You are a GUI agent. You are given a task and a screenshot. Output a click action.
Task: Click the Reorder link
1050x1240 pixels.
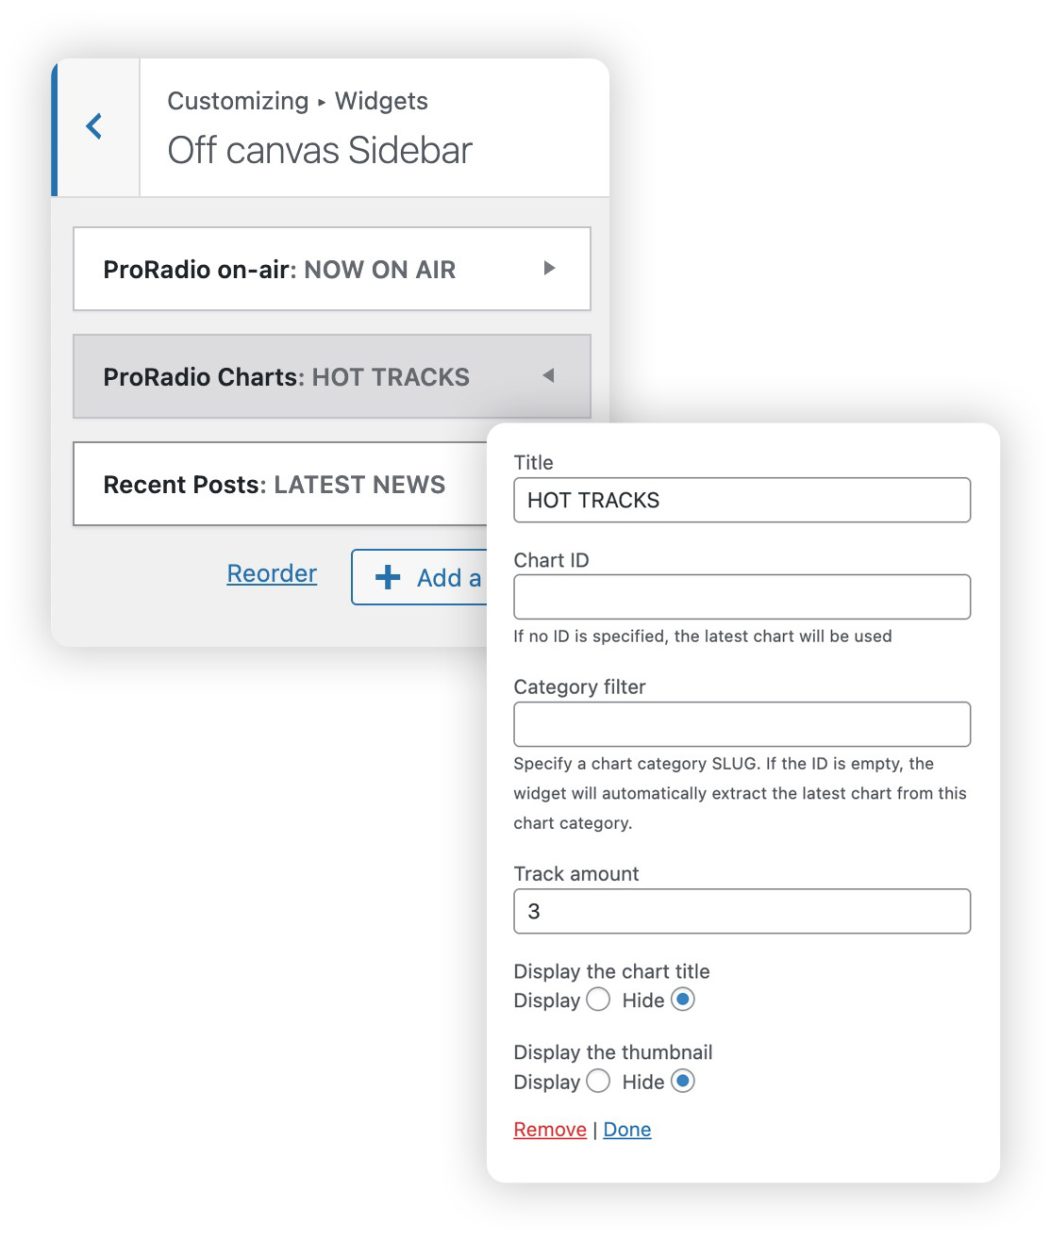point(272,574)
